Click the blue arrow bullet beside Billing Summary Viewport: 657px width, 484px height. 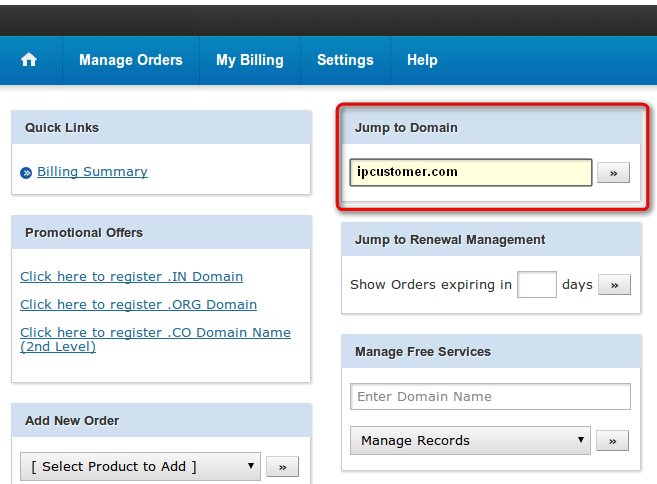click(x=26, y=173)
